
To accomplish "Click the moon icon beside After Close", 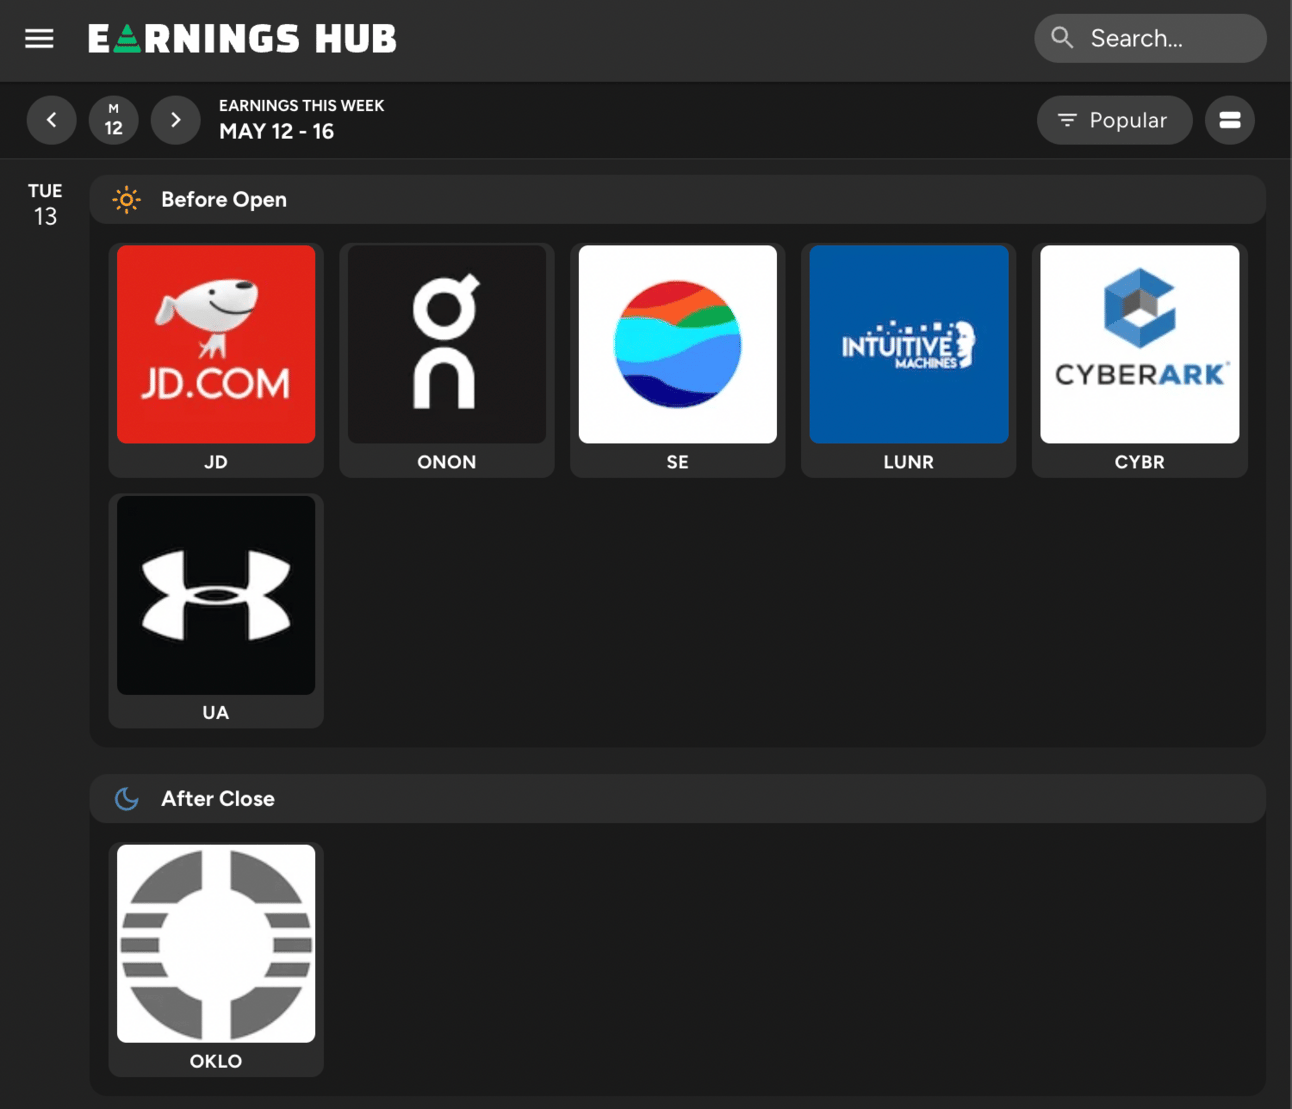I will (126, 798).
